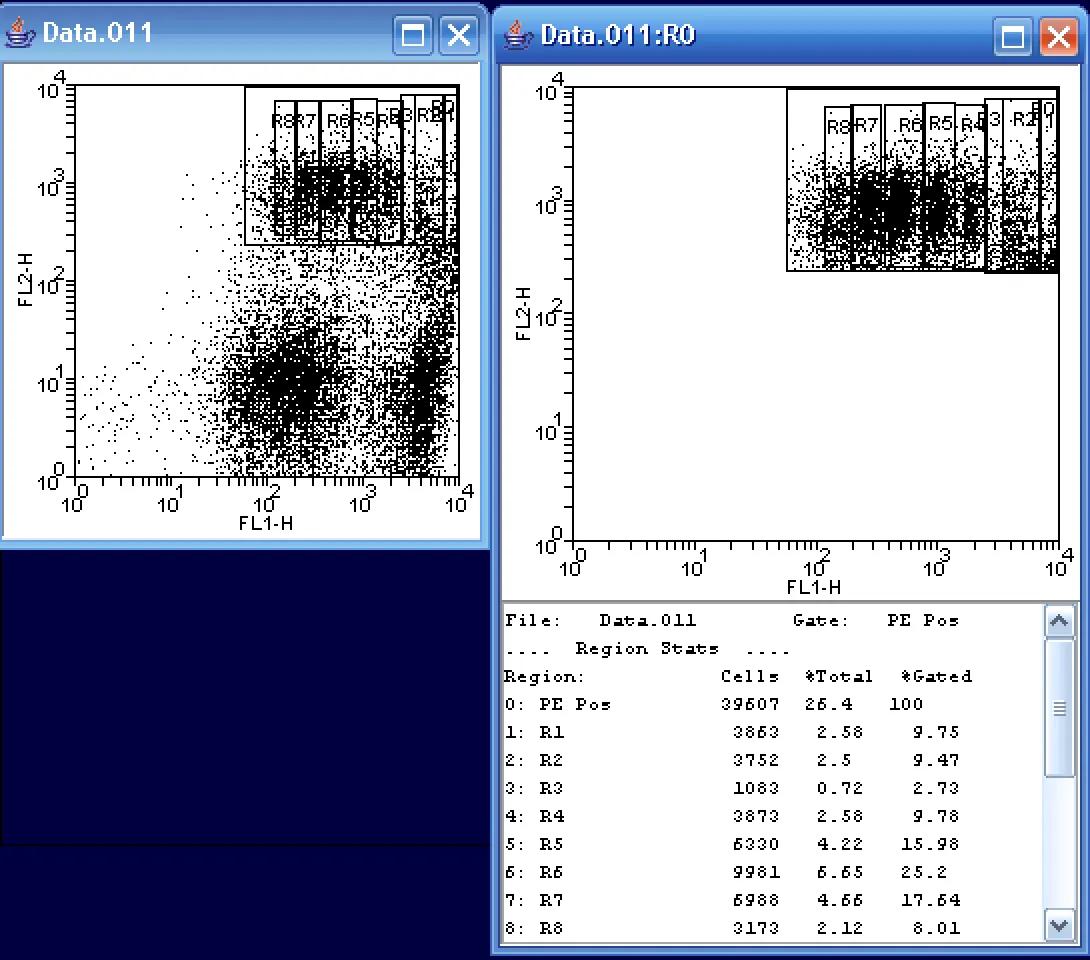The image size is (1090, 960).
Task: Select the '7: R7' row label
Action: [535, 900]
